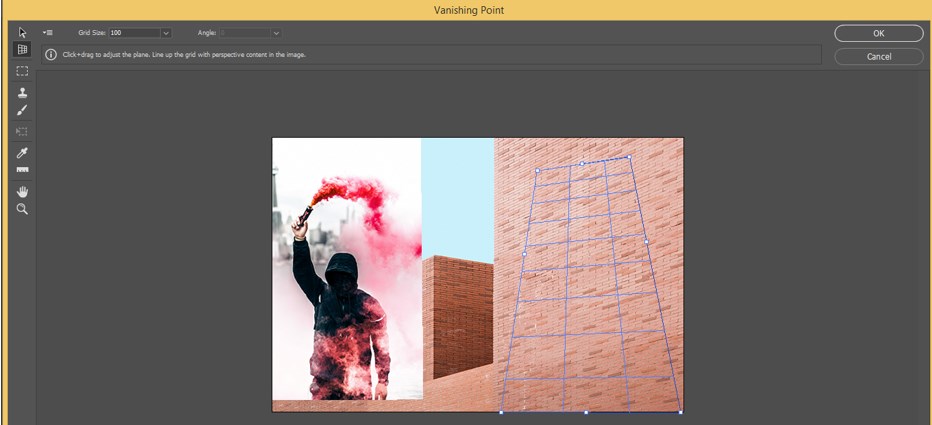Click the bottom-left corner handle of the plane

click(500, 412)
